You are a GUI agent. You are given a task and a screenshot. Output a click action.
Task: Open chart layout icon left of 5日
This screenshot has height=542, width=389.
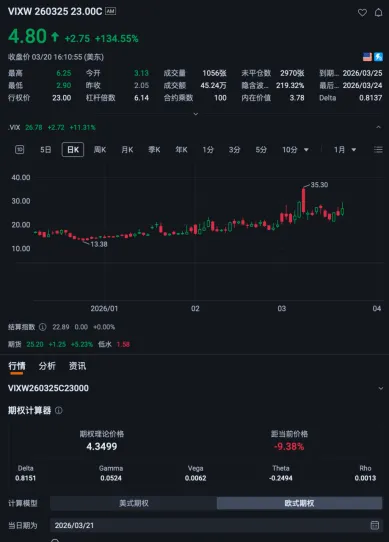[19, 150]
